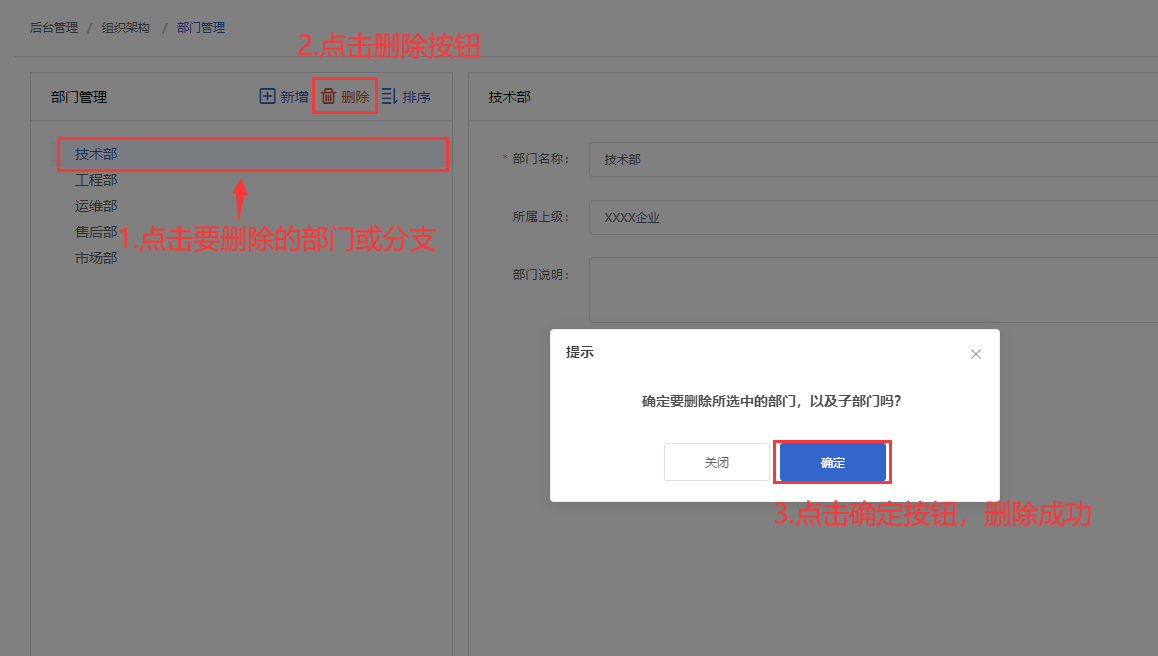Image resolution: width=1158 pixels, height=656 pixels.
Task: Click into the 部门说明 text area
Action: pyautogui.click(x=873, y=290)
